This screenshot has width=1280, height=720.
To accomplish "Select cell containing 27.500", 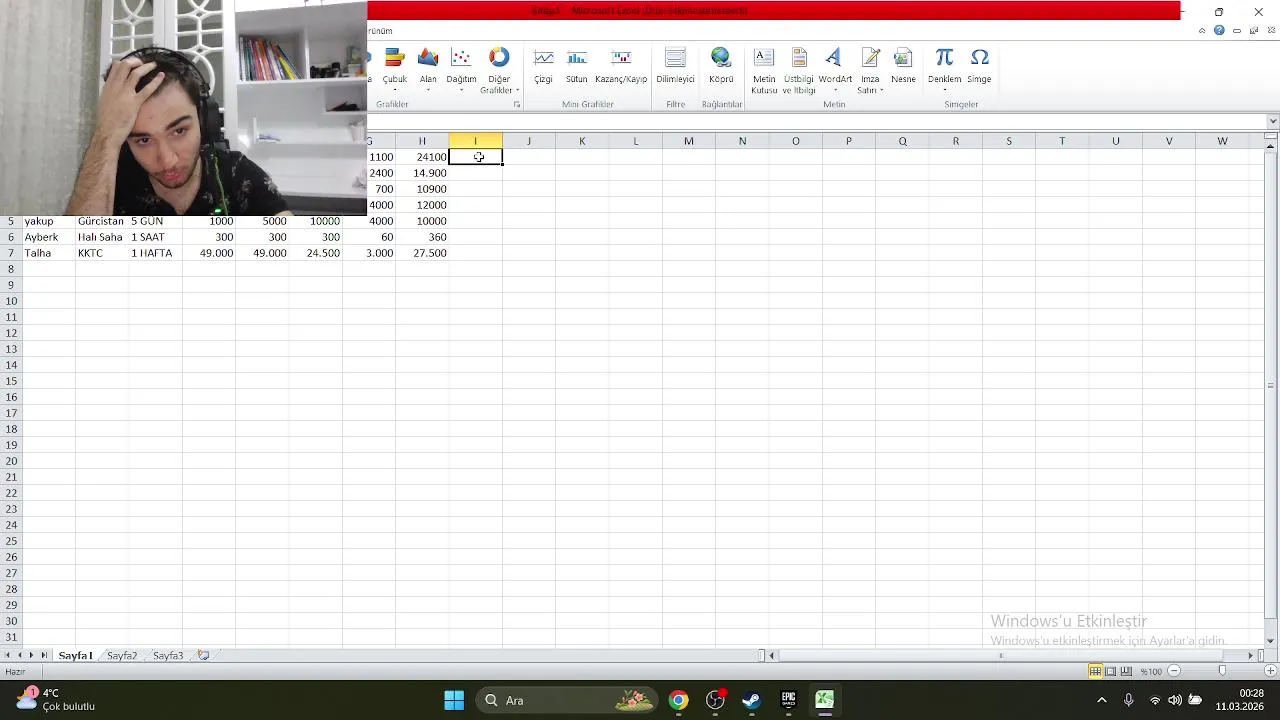I will [x=422, y=253].
